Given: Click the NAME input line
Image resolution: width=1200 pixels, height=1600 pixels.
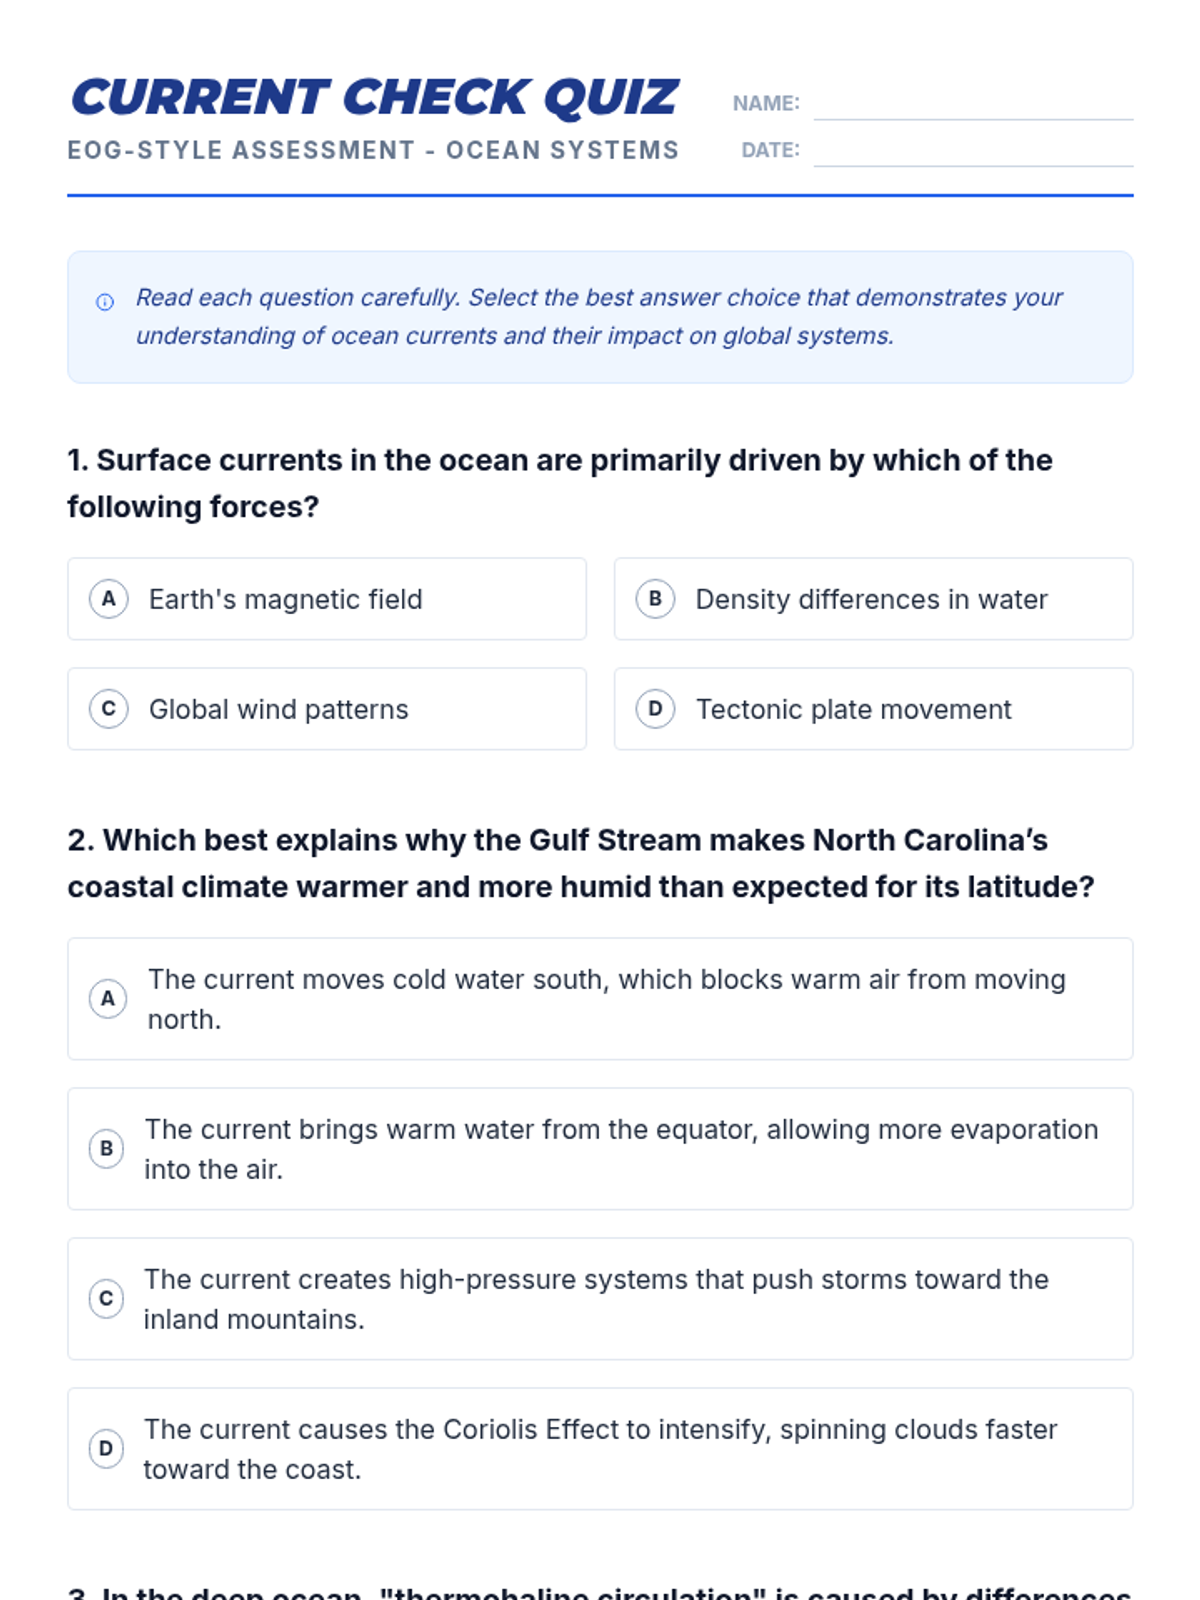Looking at the screenshot, I should [x=972, y=105].
